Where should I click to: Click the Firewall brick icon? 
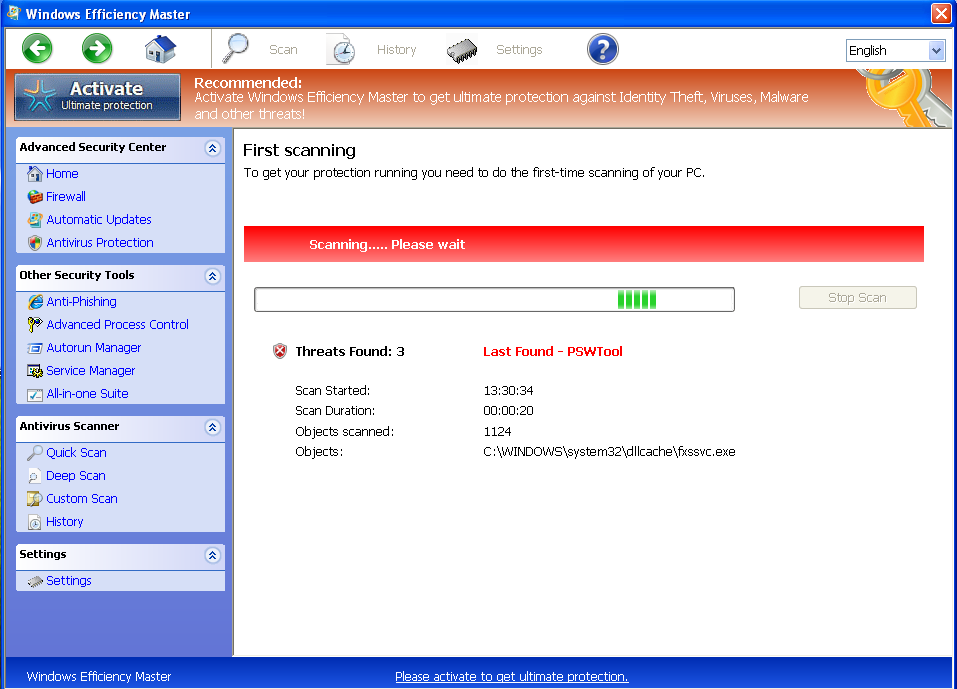click(35, 197)
